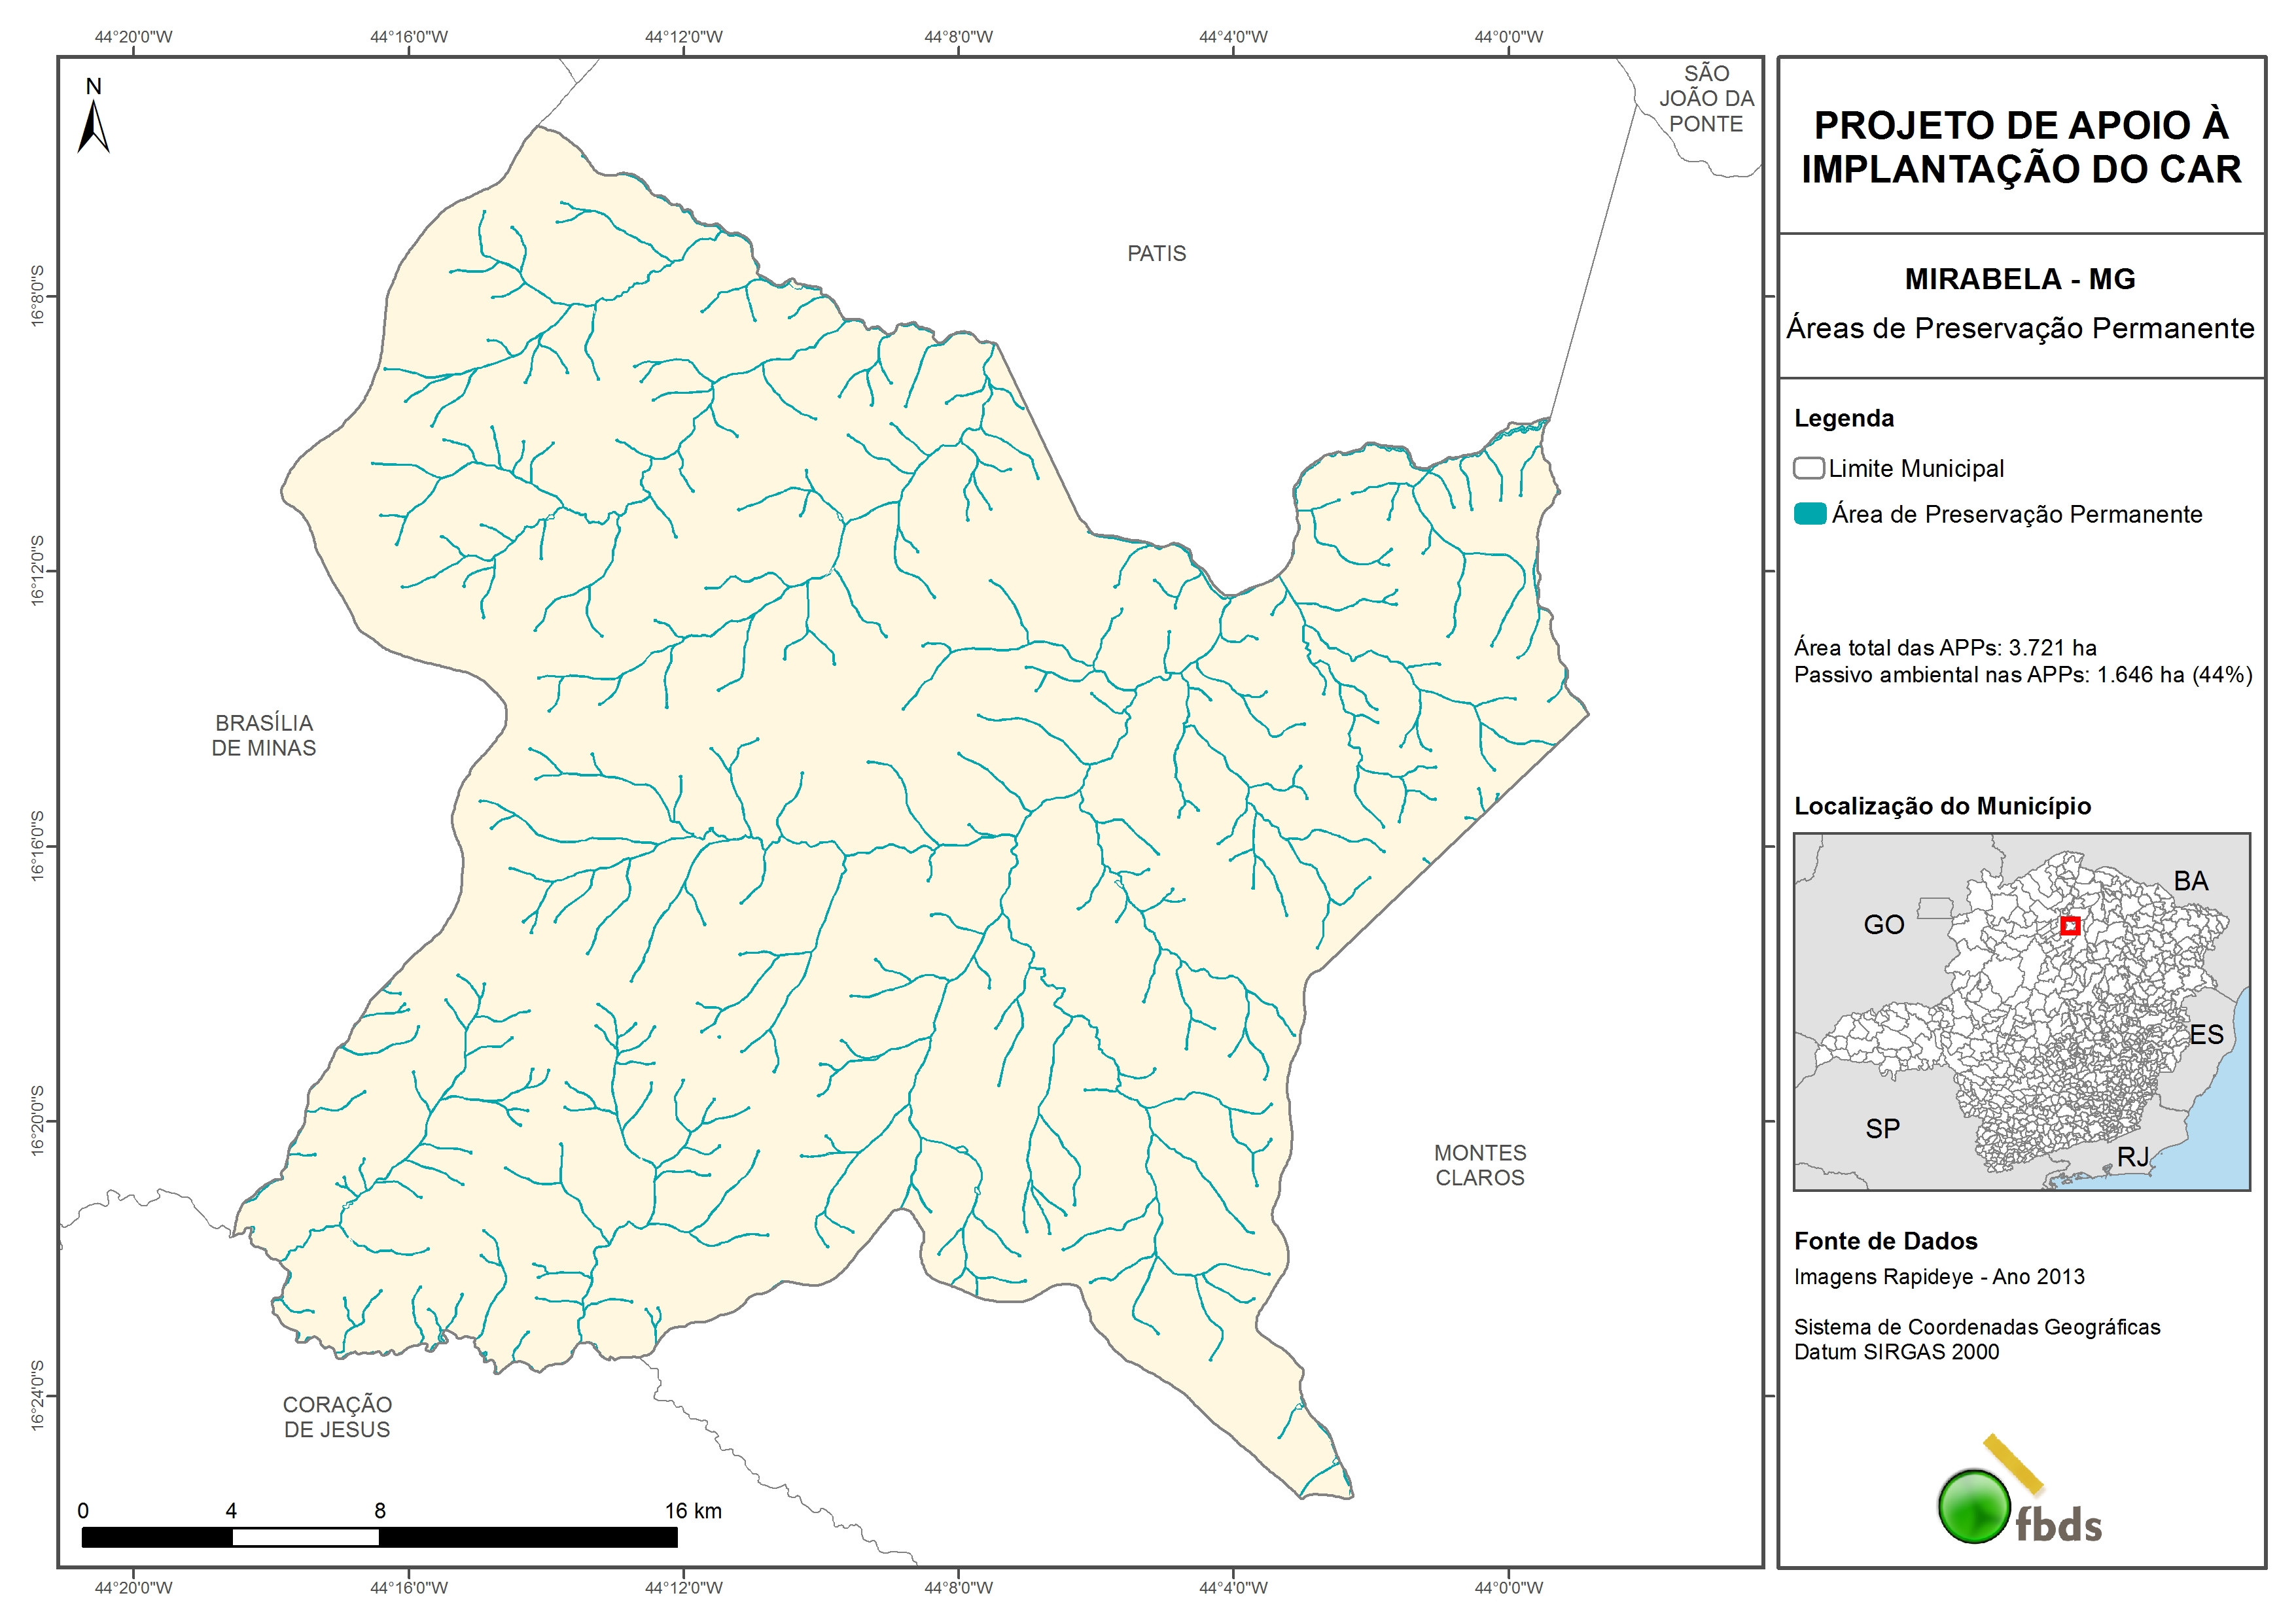Click the SÃO JOÃO DA PONTE label
This screenshot has height=1623, width=2296.
point(1706,99)
